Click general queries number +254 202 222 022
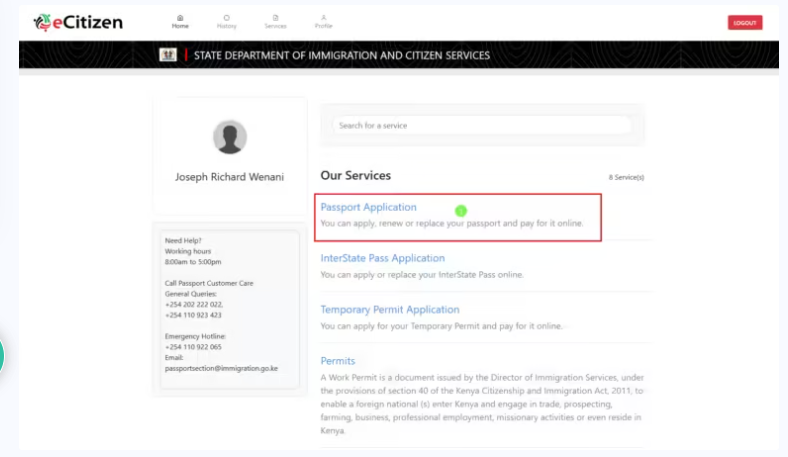The width and height of the screenshot is (788, 457). (194, 304)
